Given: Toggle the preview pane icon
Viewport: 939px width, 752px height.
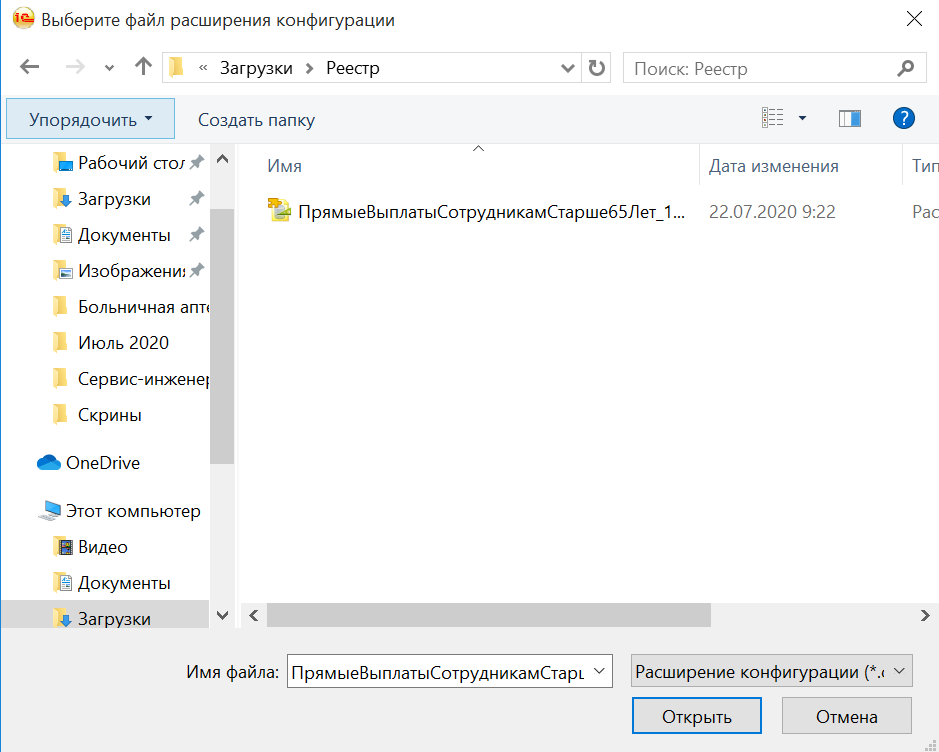Looking at the screenshot, I should coord(850,119).
